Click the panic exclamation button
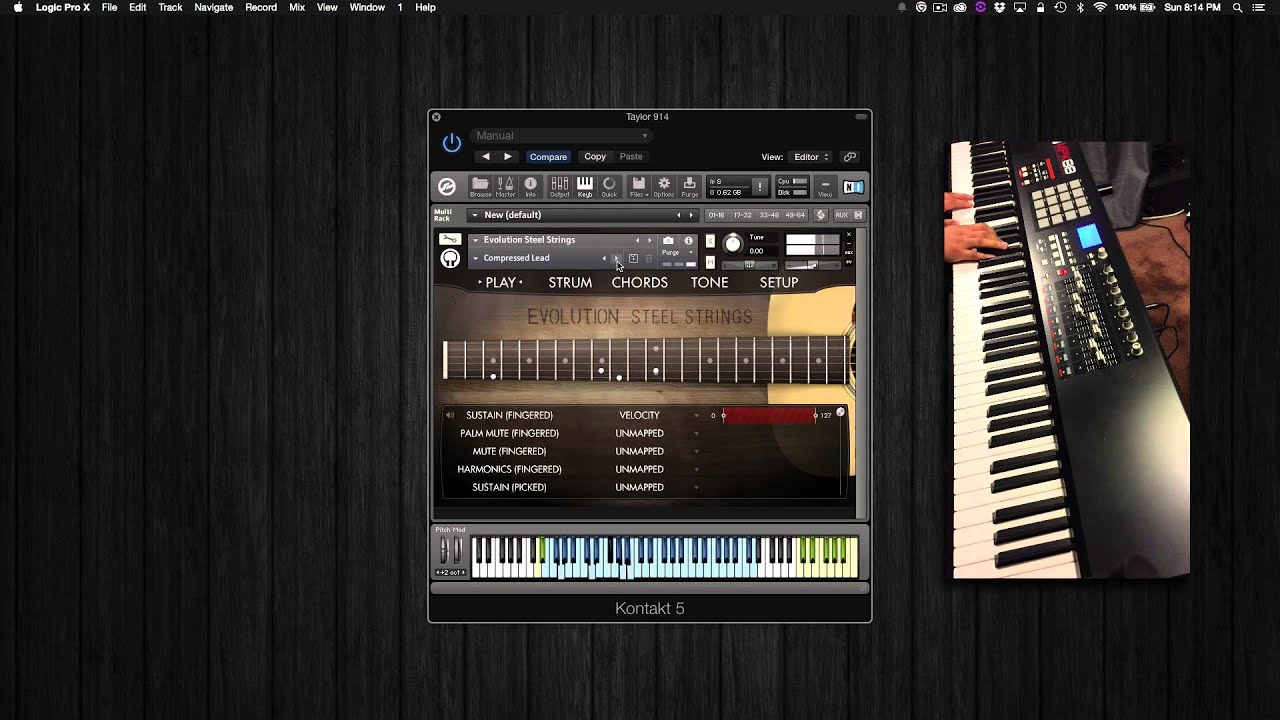This screenshot has width=1280, height=720. (759, 187)
